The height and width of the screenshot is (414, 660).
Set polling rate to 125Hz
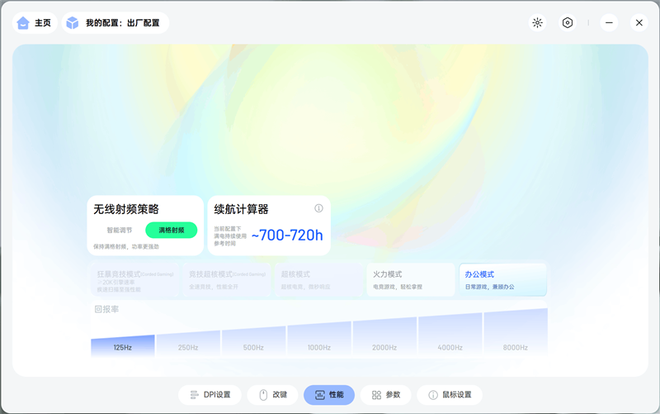coord(122,347)
